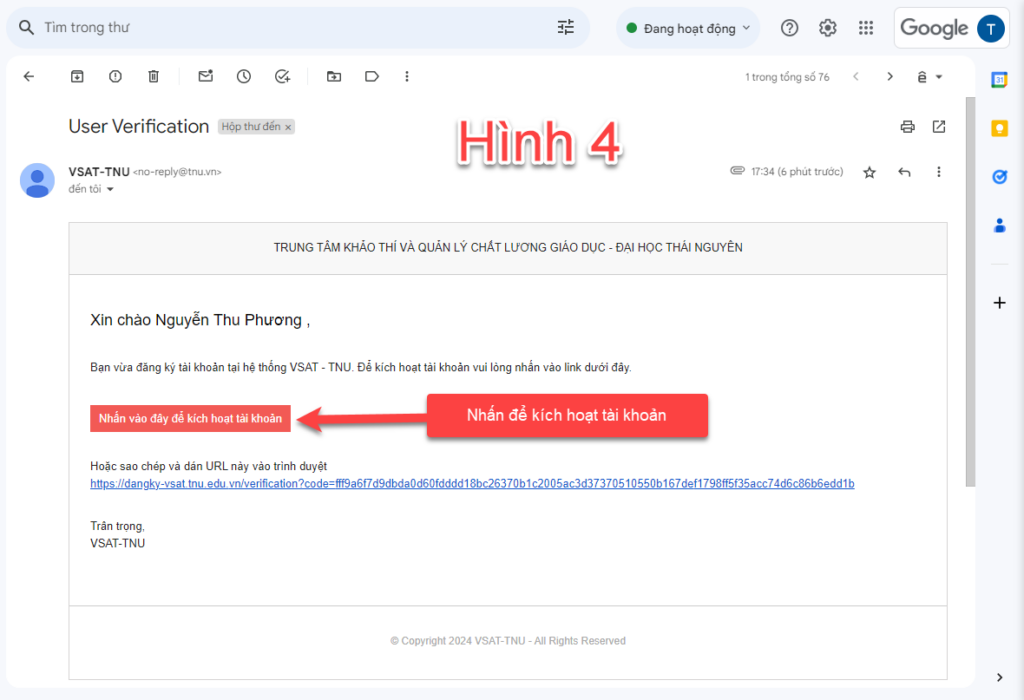Click the no-reply@tnu.vn sender address
This screenshot has width=1024, height=700.
pyautogui.click(x=177, y=172)
